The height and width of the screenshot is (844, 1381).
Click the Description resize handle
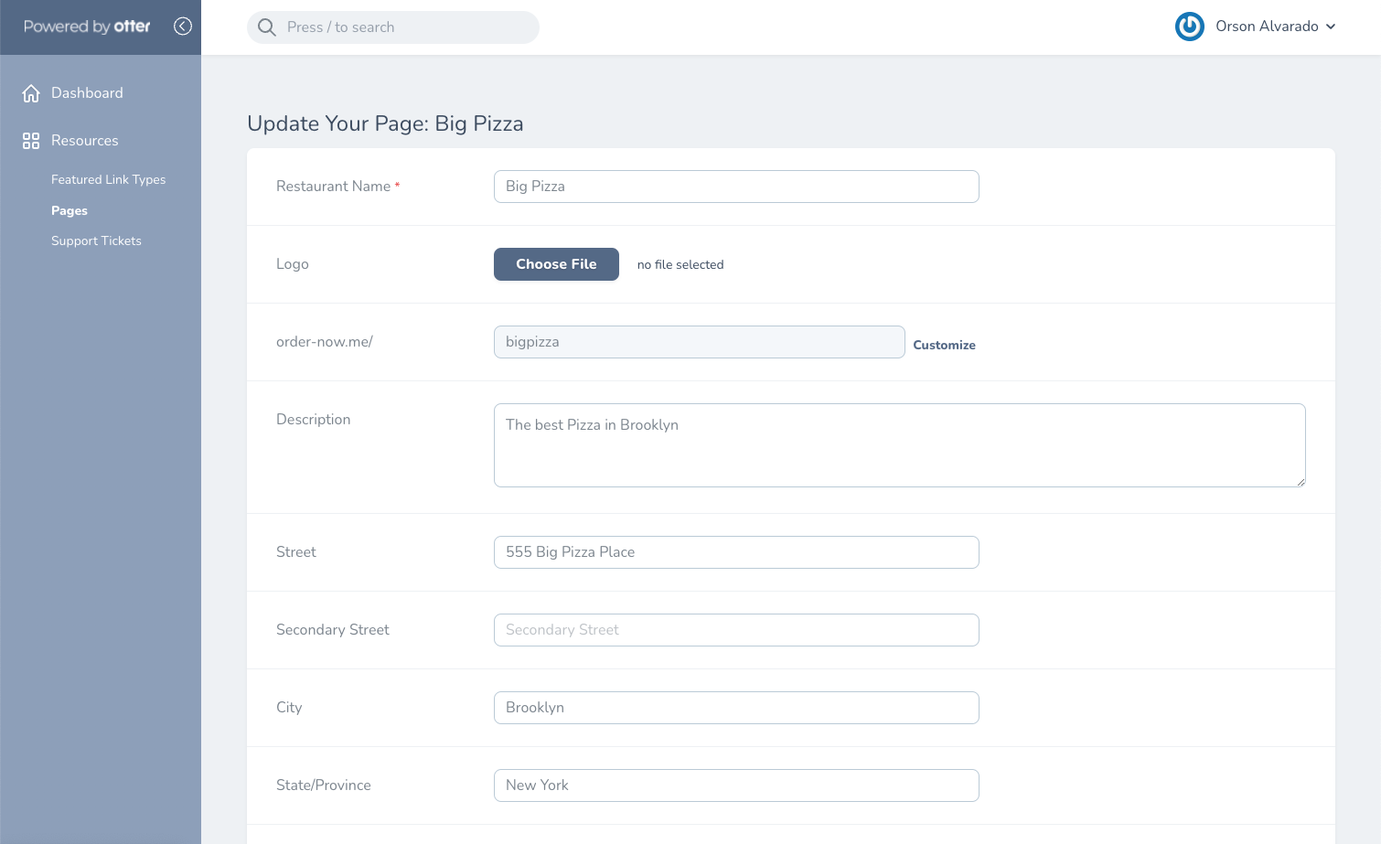pos(1300,482)
